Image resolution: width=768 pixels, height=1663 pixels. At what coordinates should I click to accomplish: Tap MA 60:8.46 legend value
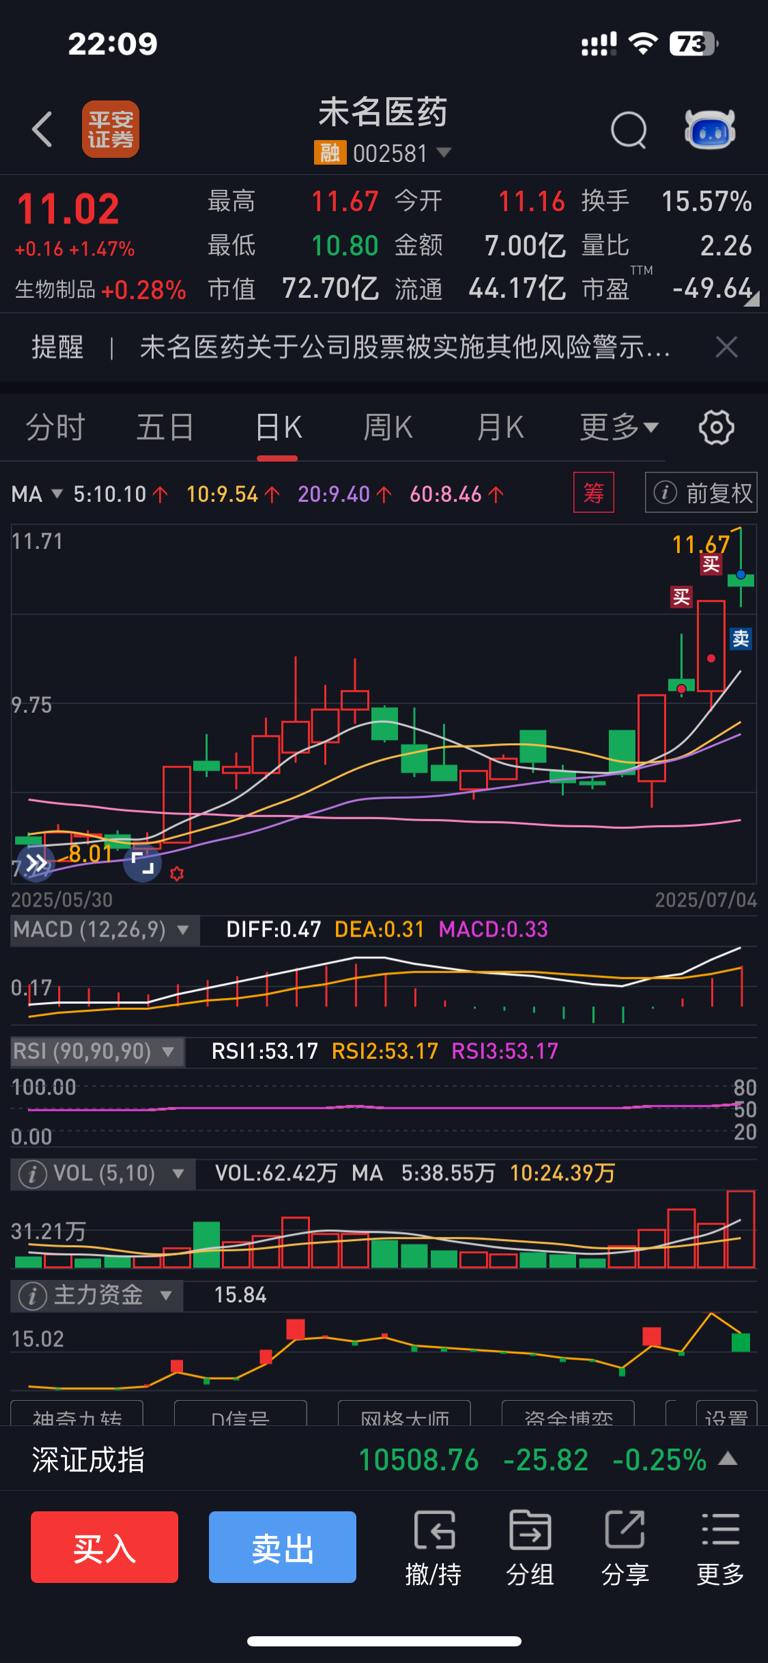446,494
